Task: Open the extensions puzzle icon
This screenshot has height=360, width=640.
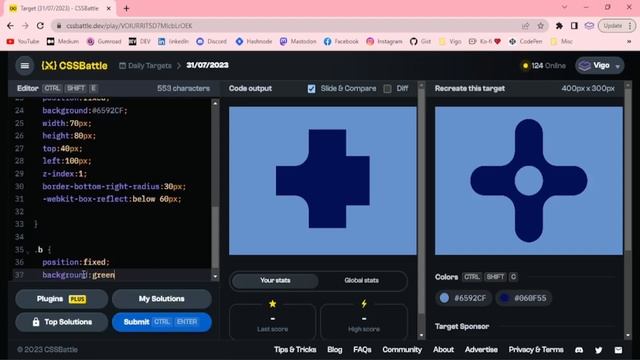Action: point(559,26)
